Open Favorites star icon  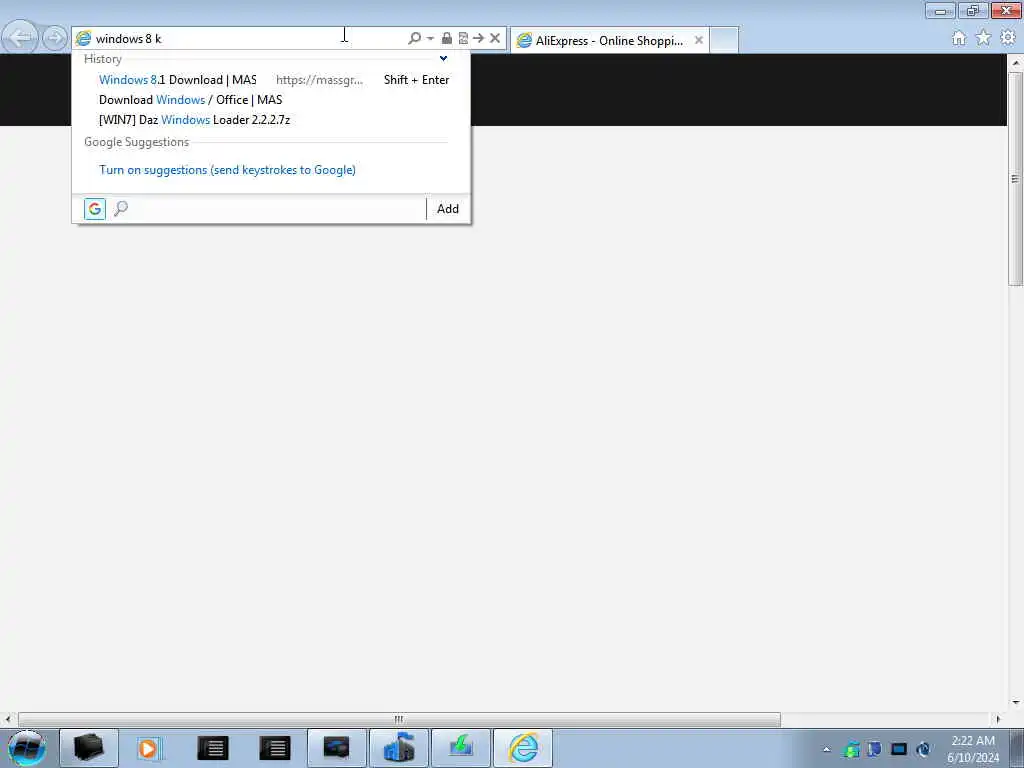tap(983, 39)
